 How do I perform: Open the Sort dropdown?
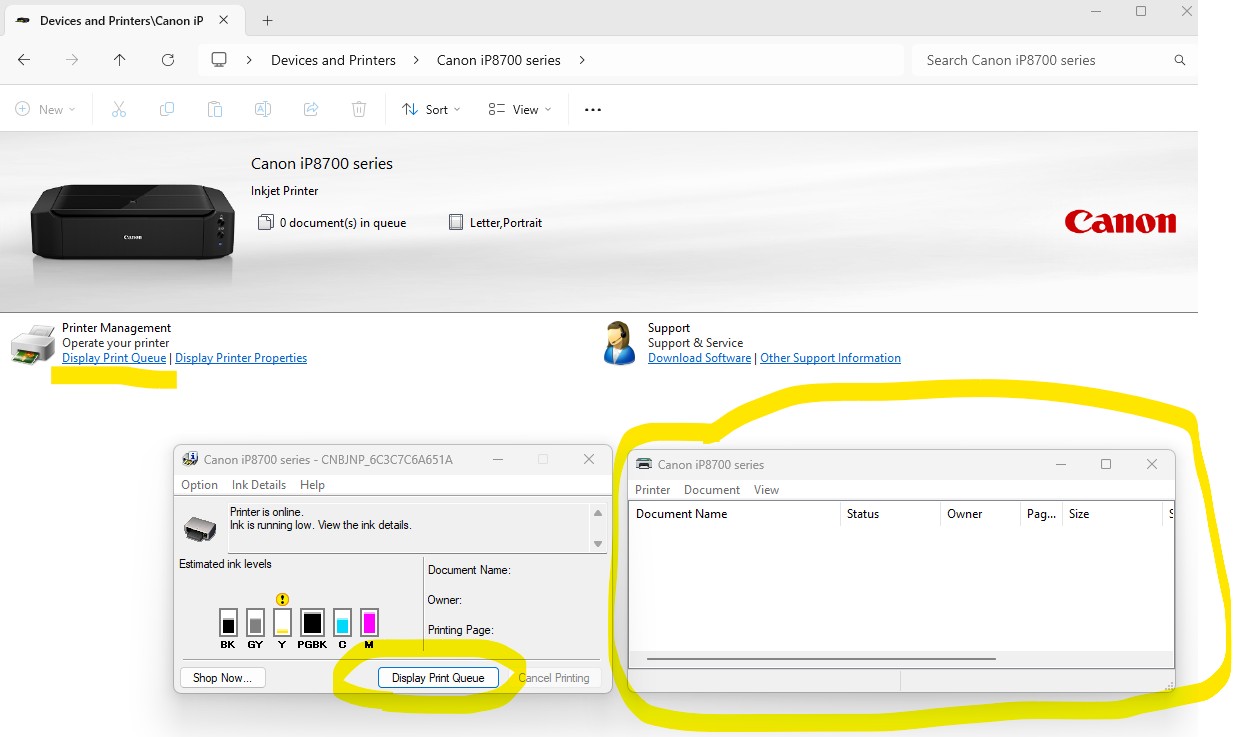point(431,109)
